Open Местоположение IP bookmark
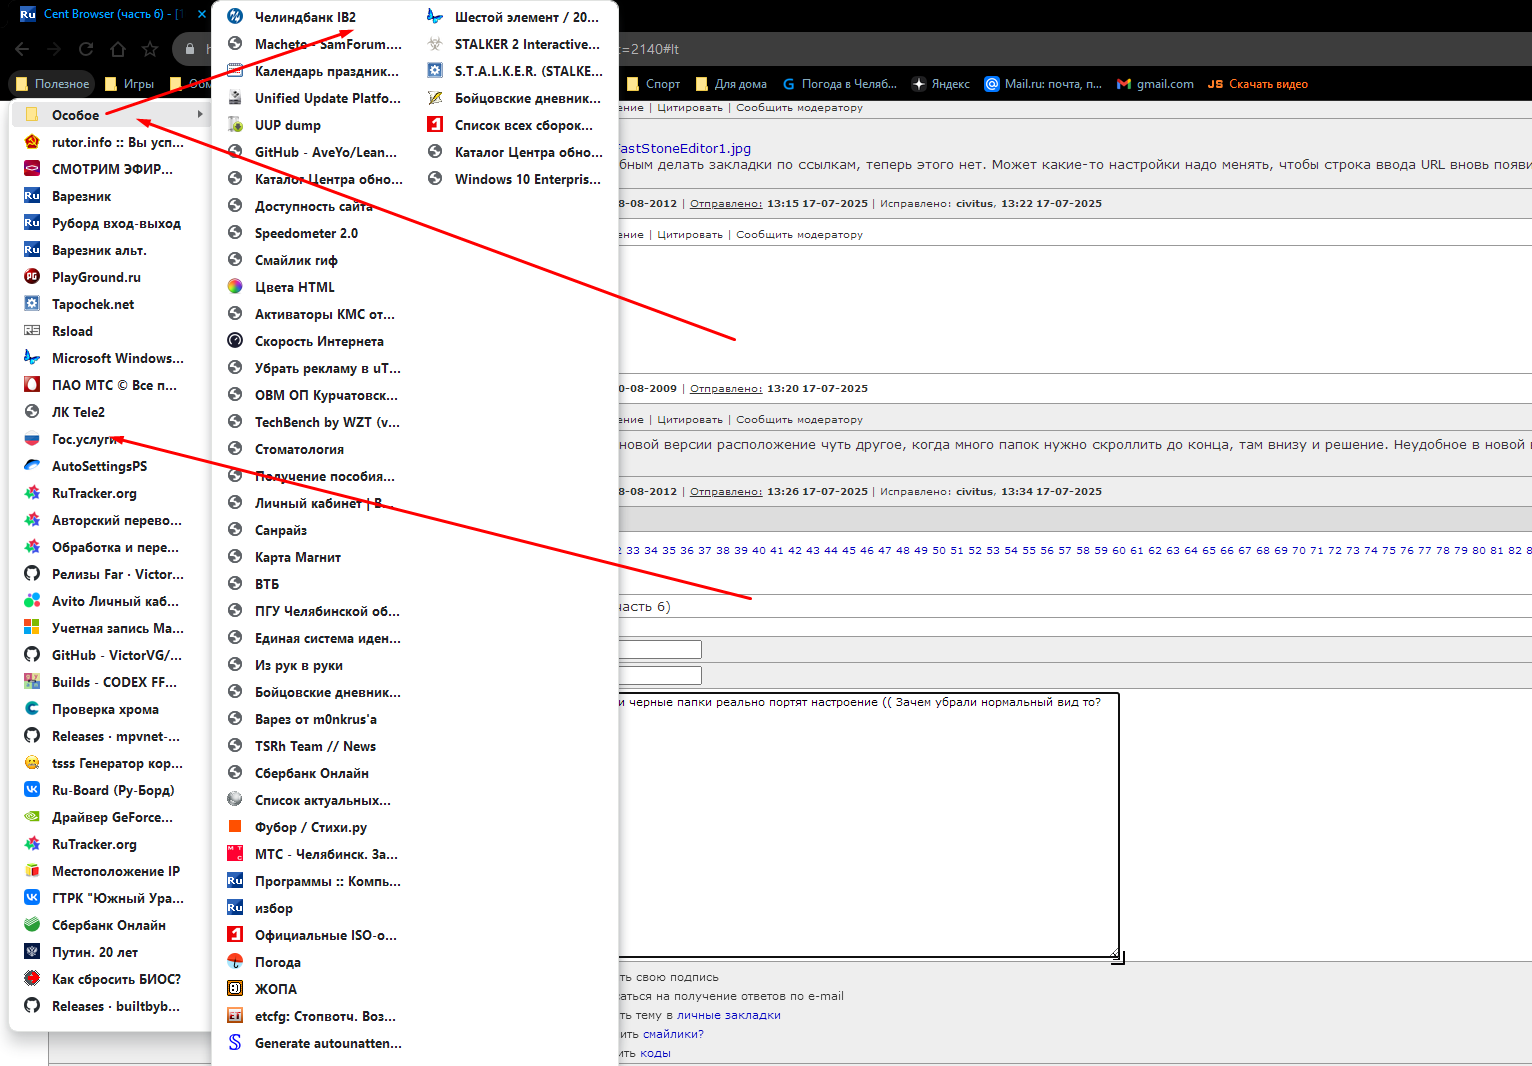This screenshot has height=1066, width=1532. tap(116, 871)
